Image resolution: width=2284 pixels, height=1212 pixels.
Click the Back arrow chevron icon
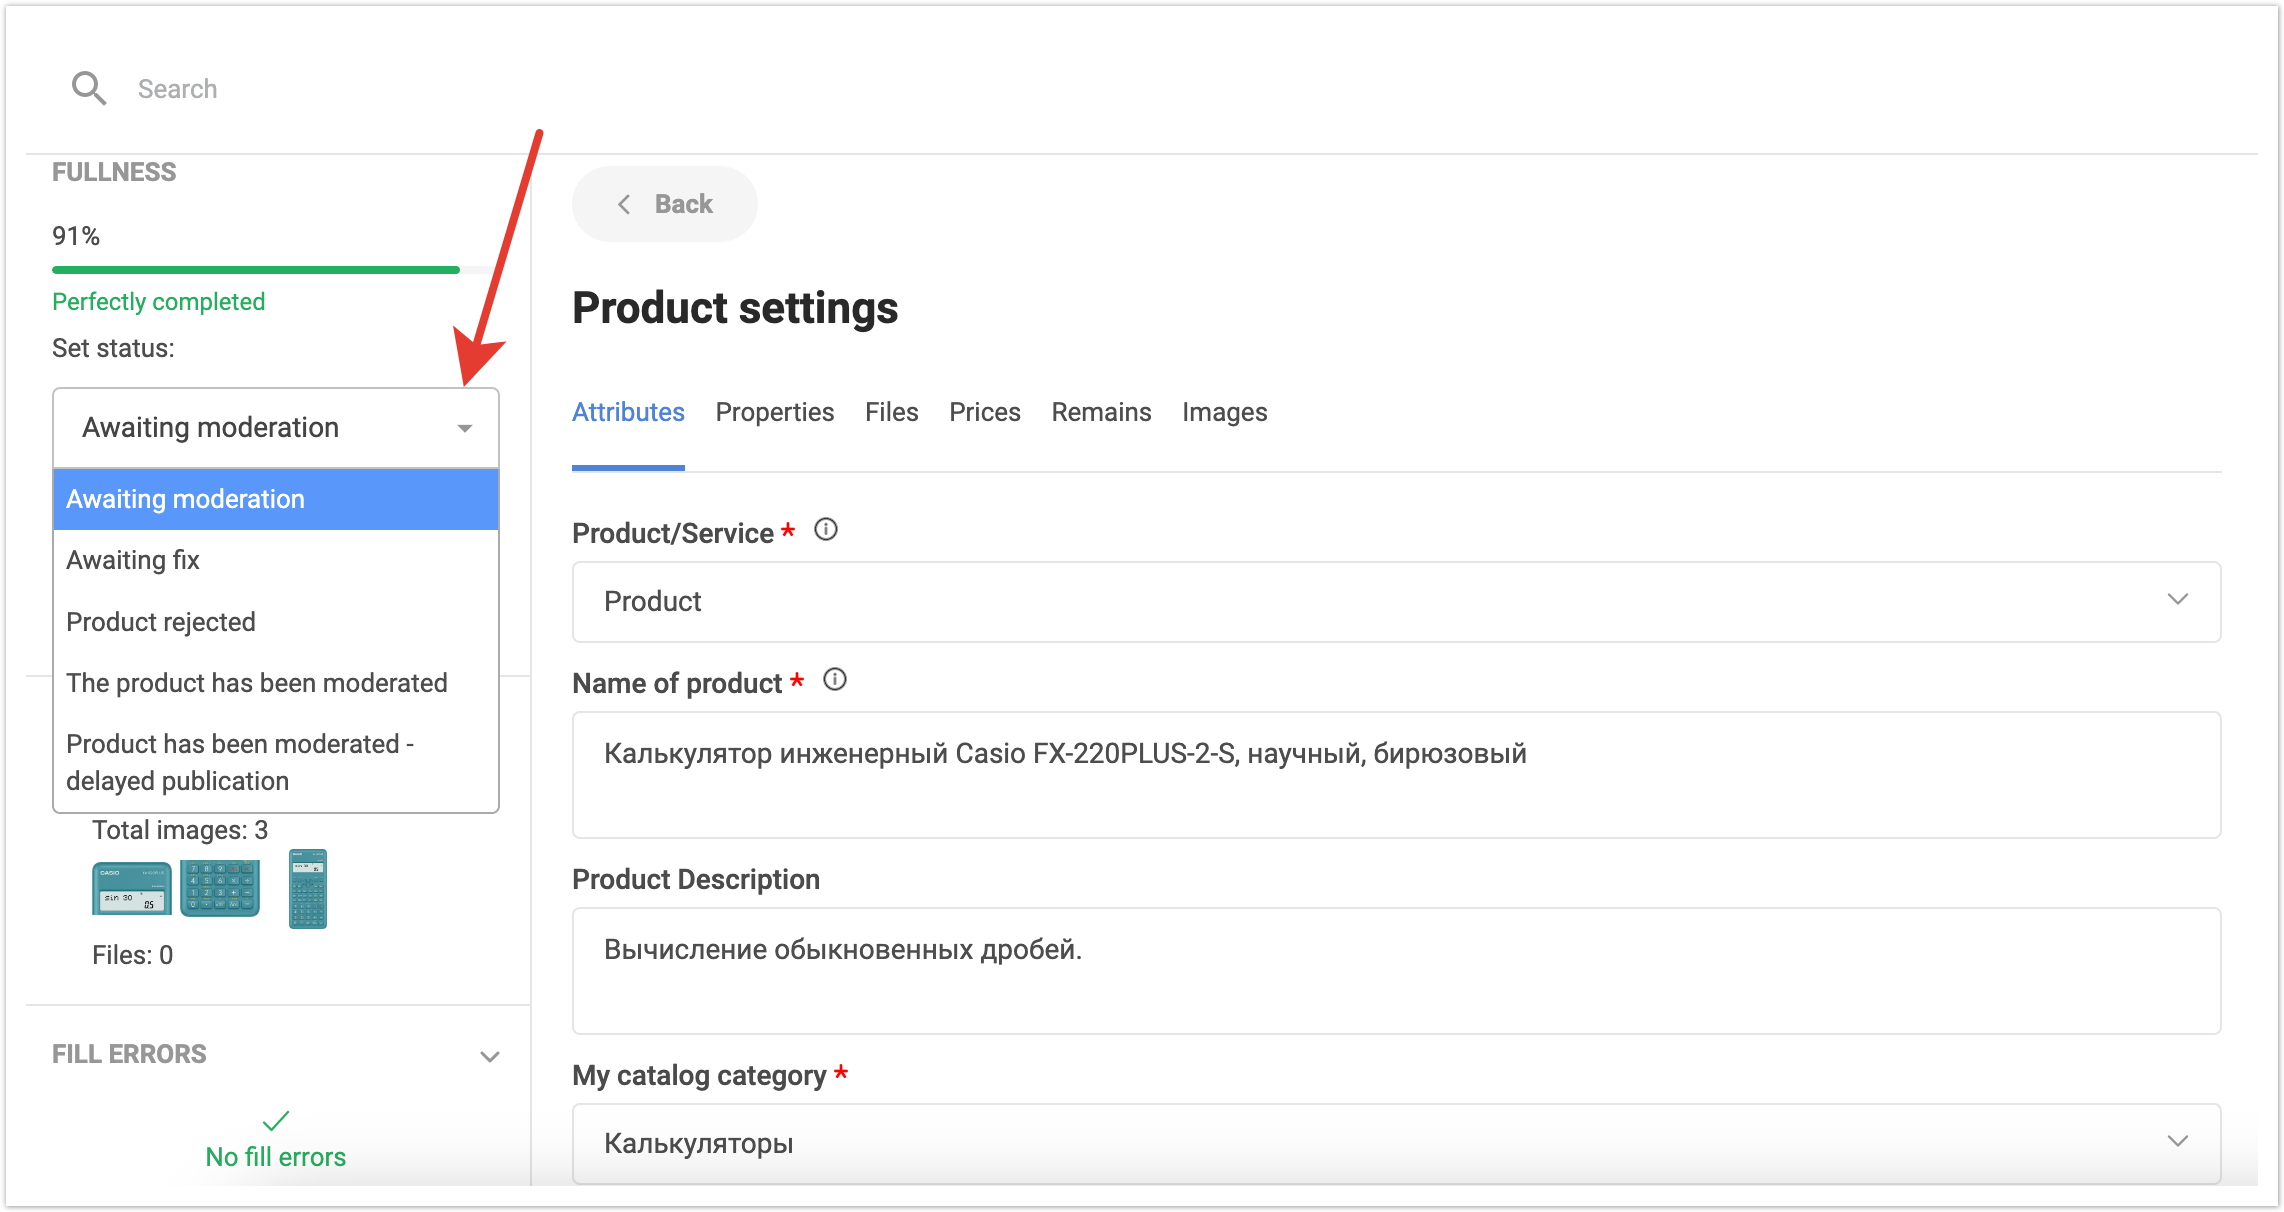624,204
